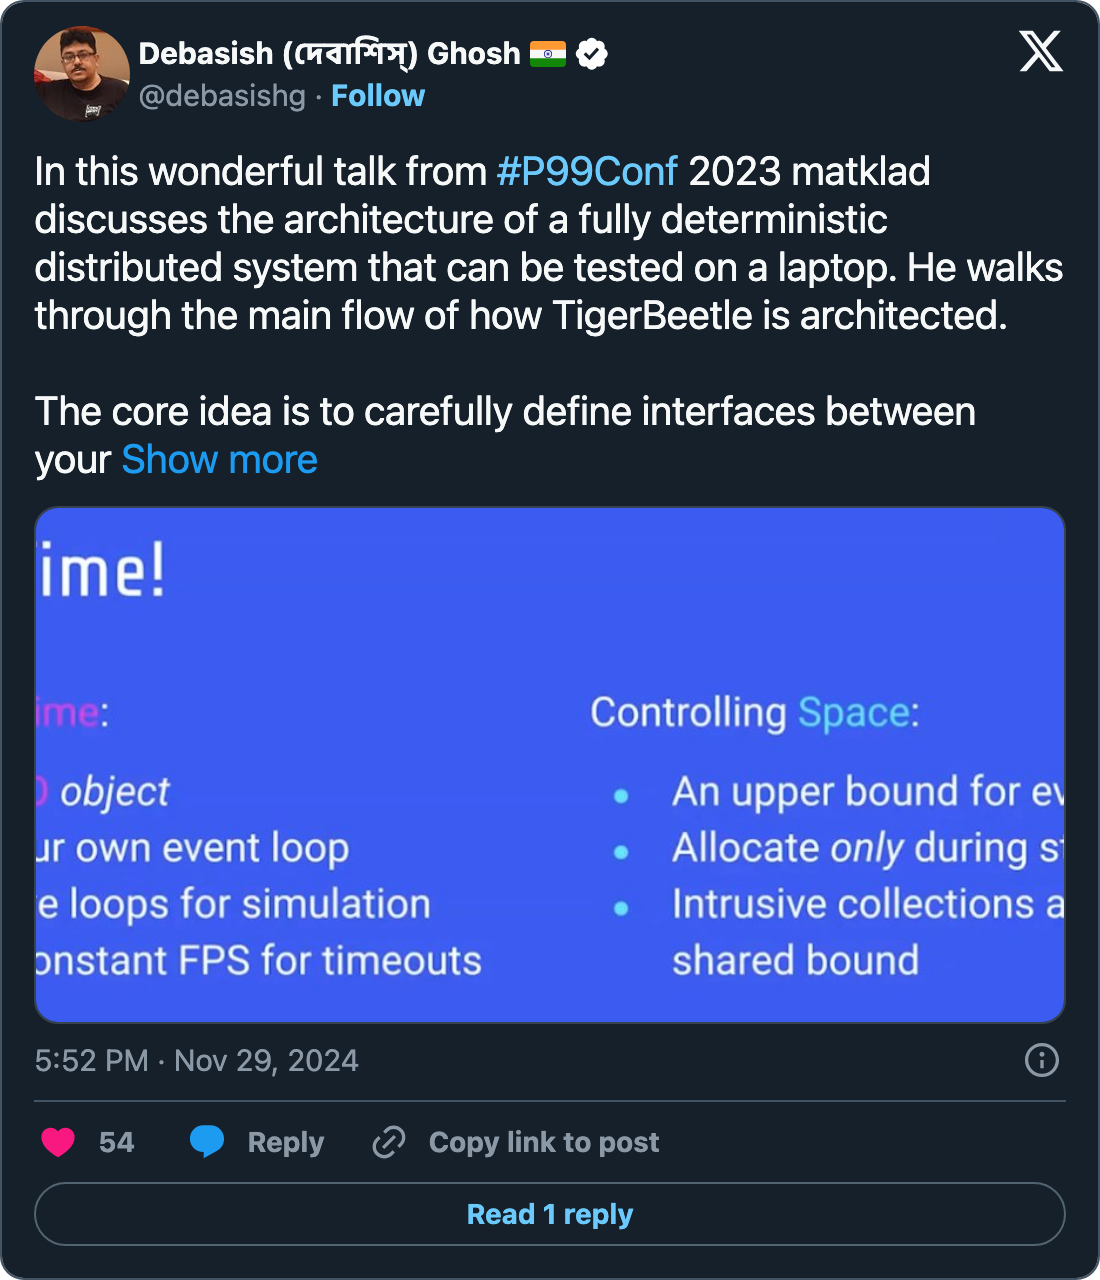Image resolution: width=1100 pixels, height=1280 pixels.
Task: Click the chain link copy icon
Action: [388, 1142]
